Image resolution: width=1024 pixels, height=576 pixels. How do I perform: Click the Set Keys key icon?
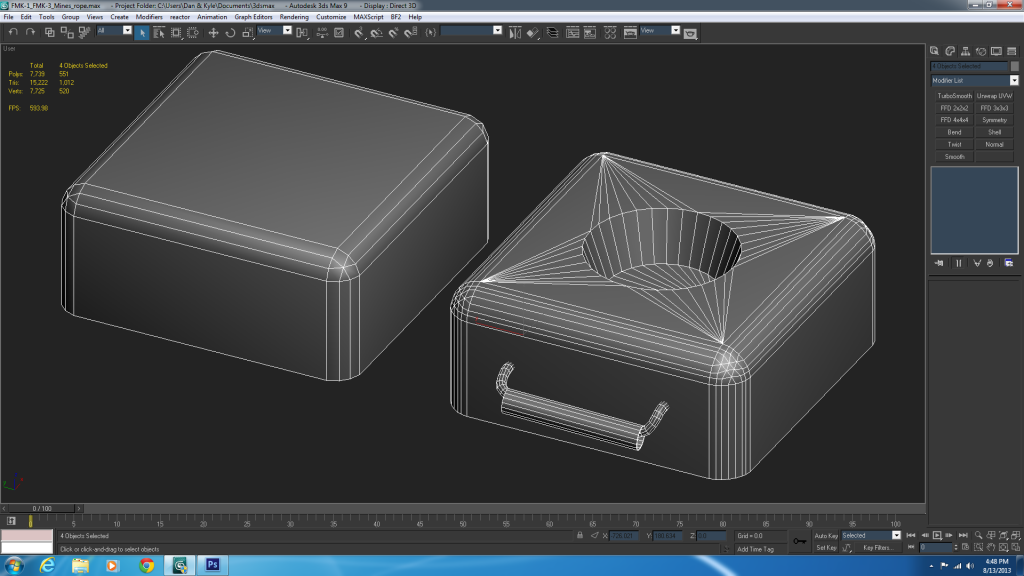click(799, 541)
